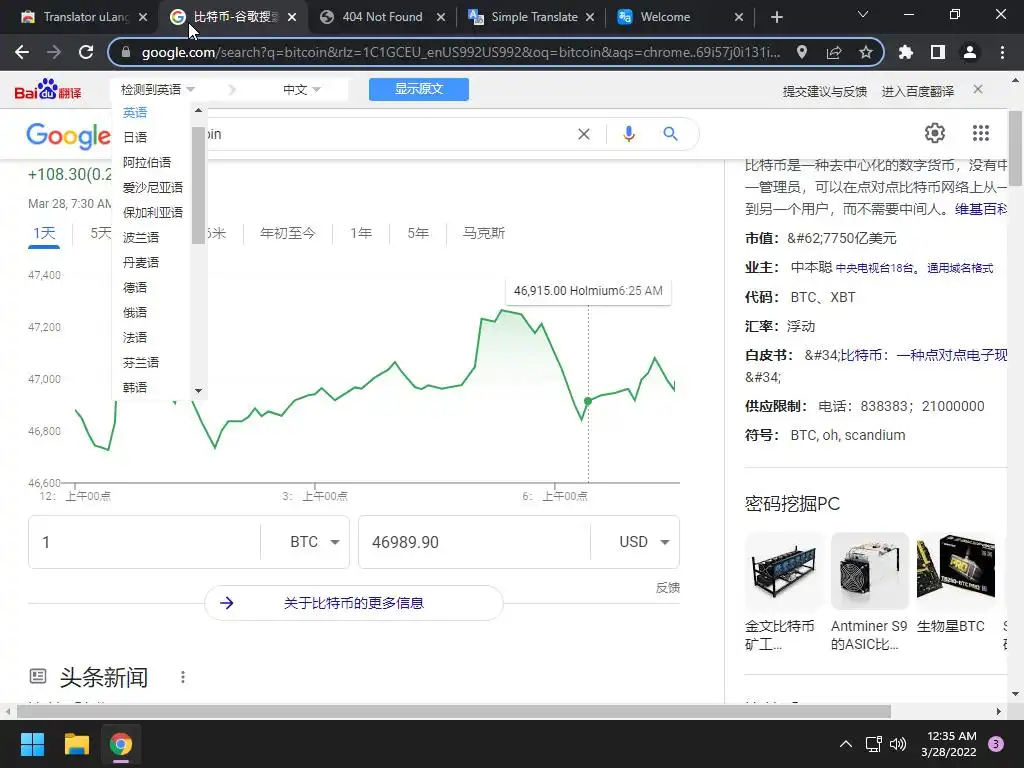This screenshot has width=1024, height=768.
Task: Click the Baidu Translate logo
Action: [x=48, y=89]
